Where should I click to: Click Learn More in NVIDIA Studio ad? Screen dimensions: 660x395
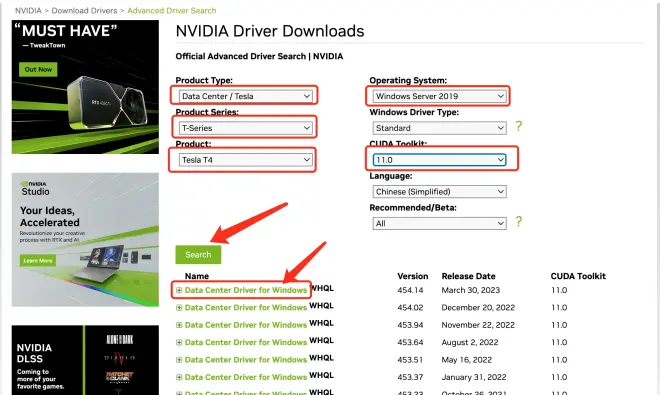(x=37, y=261)
